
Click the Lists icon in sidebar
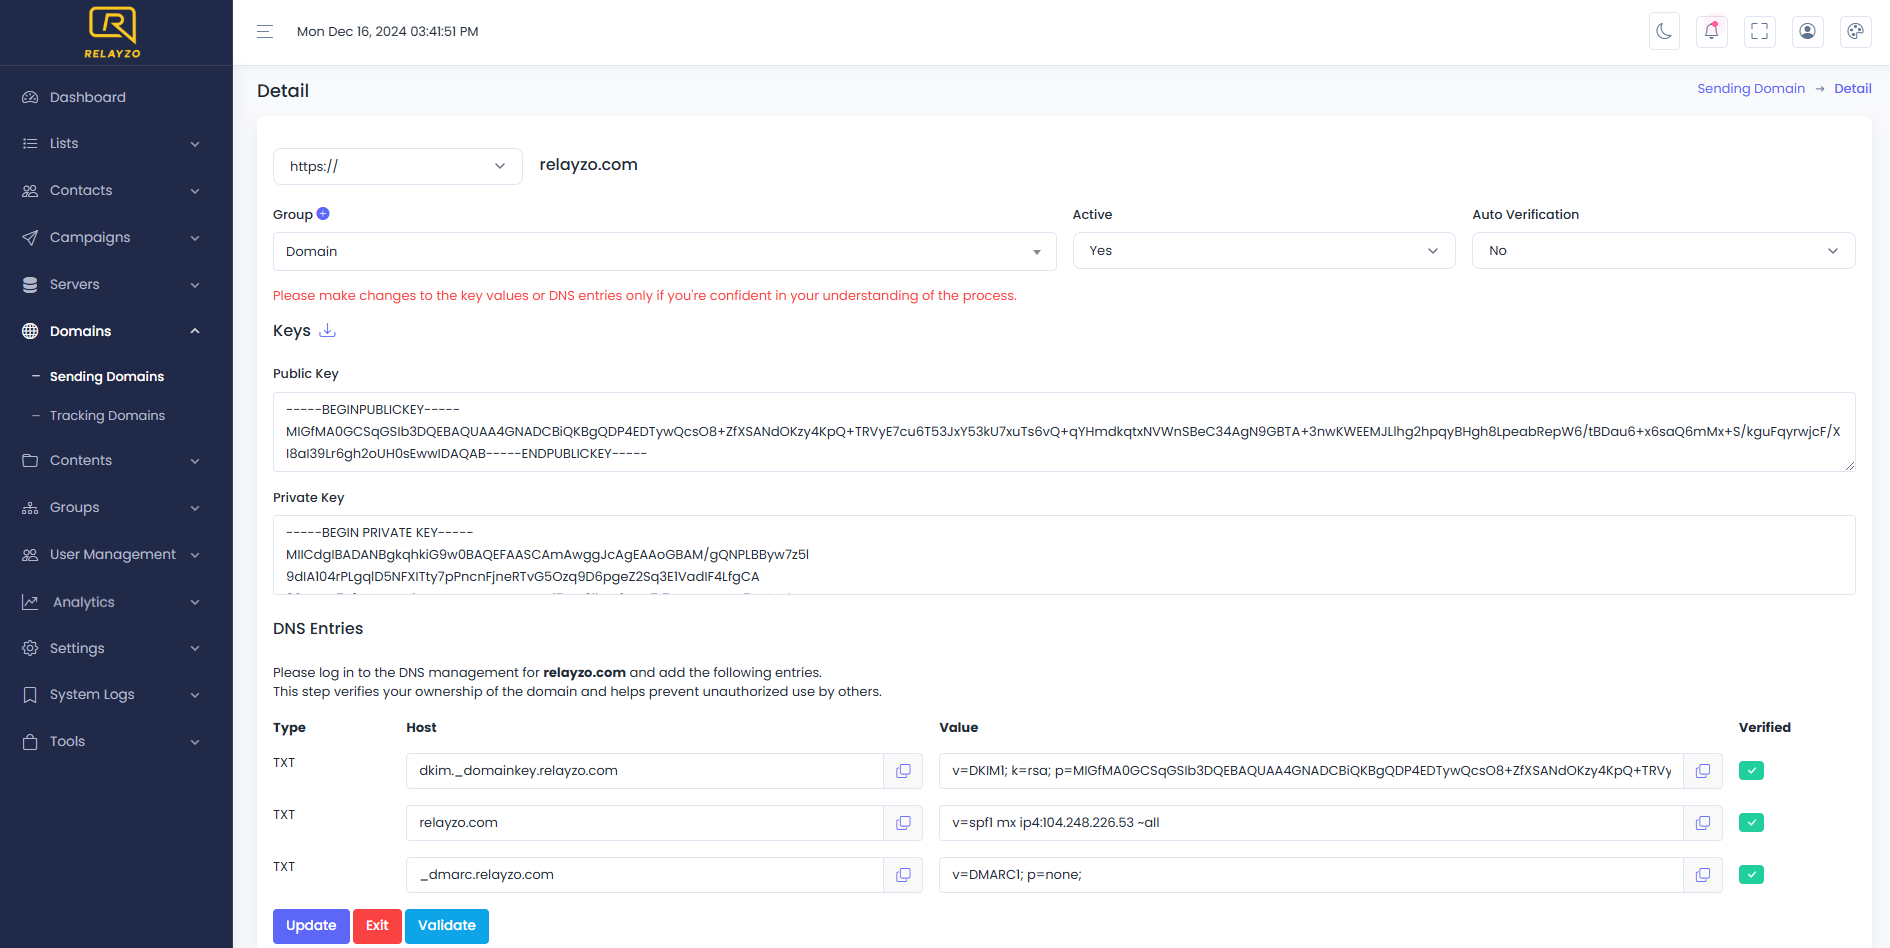click(30, 144)
